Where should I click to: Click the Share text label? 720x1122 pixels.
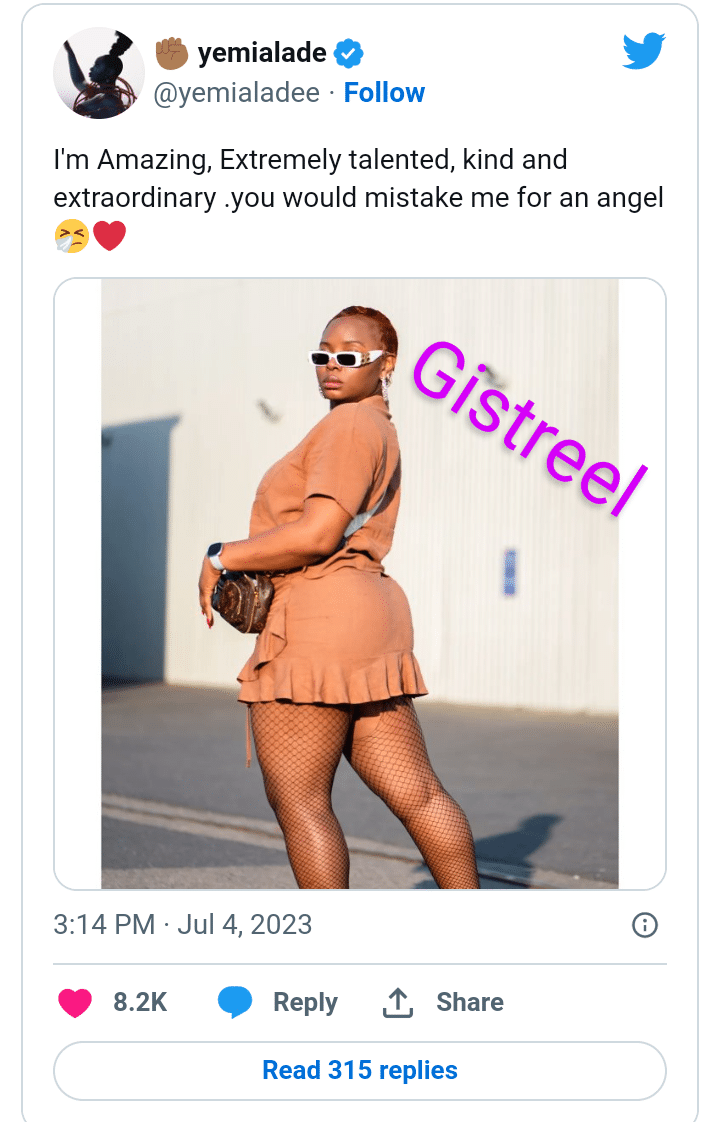point(470,1002)
